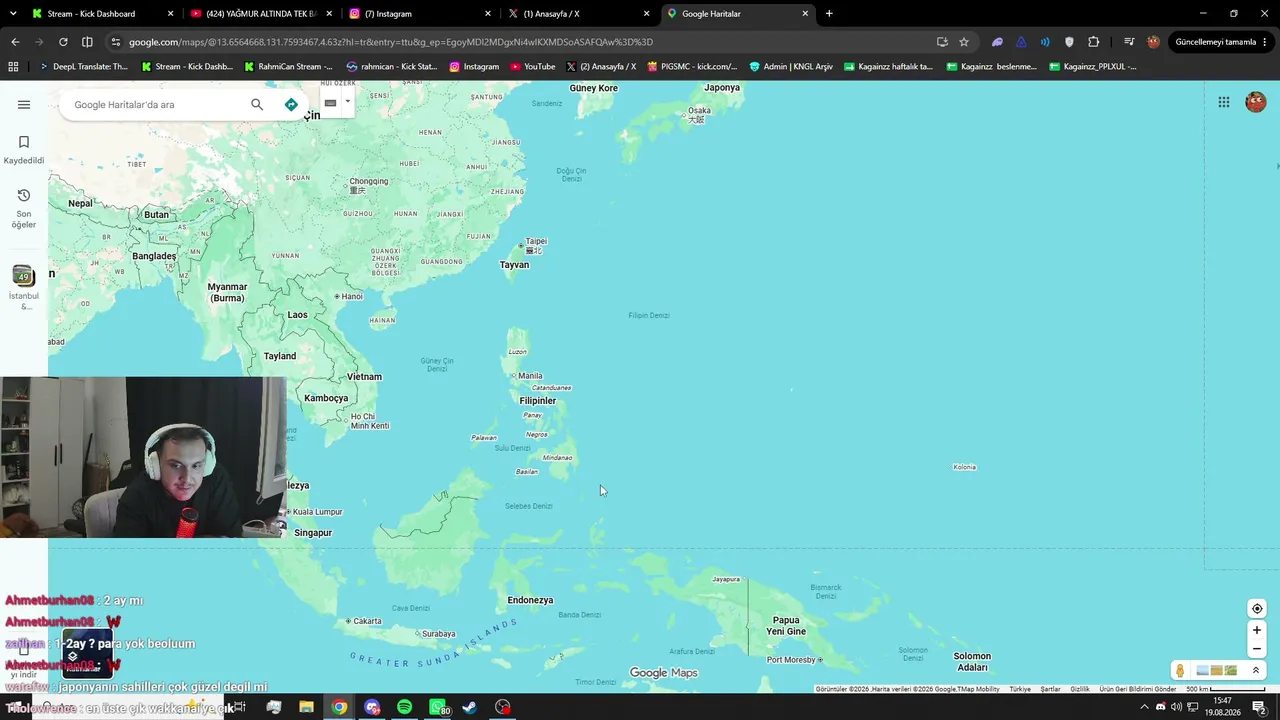Open Son öğeler recent items
The height and width of the screenshot is (720, 1280).
tap(24, 208)
